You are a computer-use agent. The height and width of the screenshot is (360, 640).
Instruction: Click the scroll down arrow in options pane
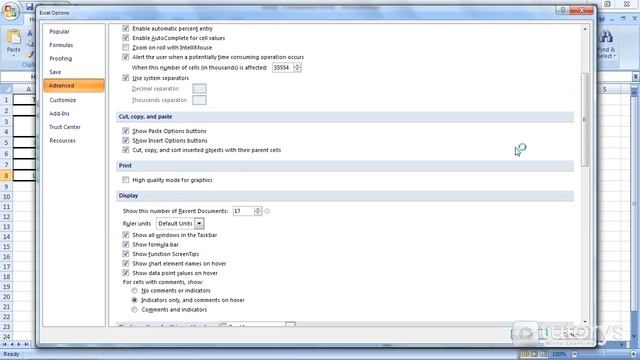[x=584, y=322]
